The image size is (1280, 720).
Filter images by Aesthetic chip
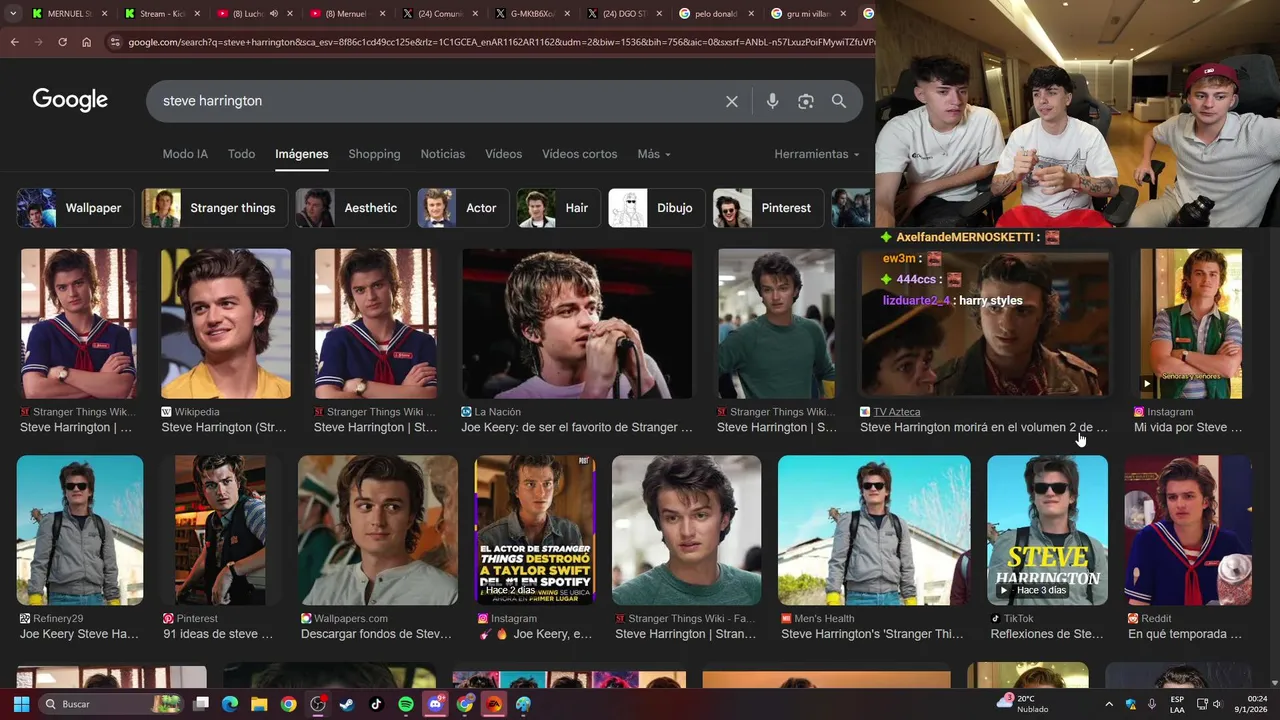pos(352,208)
